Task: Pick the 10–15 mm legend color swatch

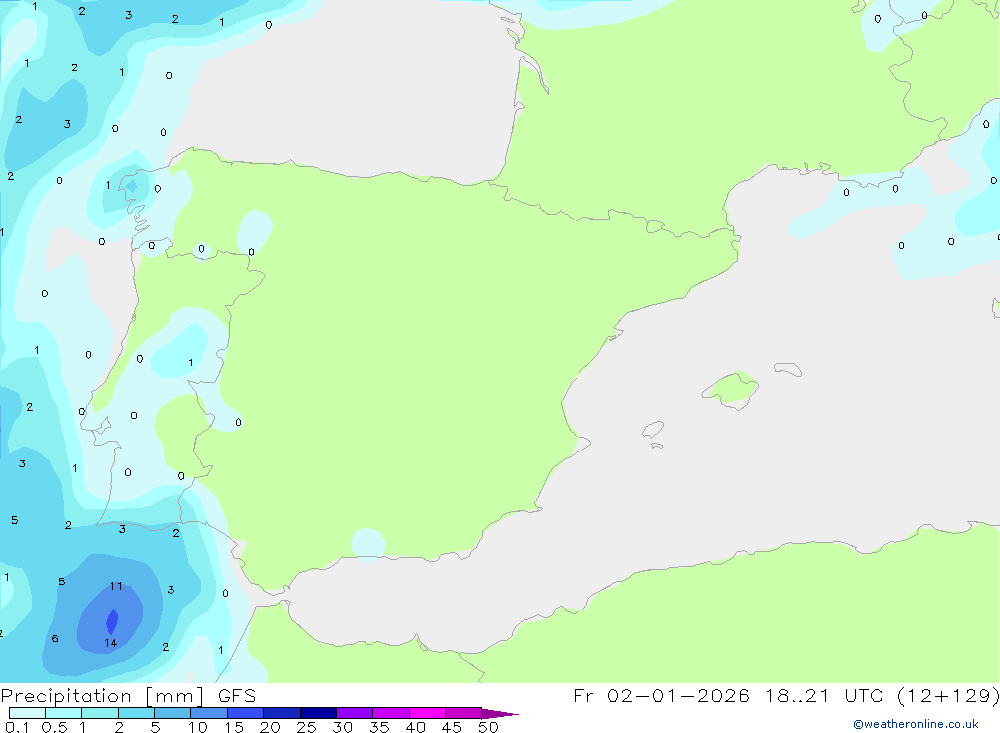Action: [x=209, y=713]
